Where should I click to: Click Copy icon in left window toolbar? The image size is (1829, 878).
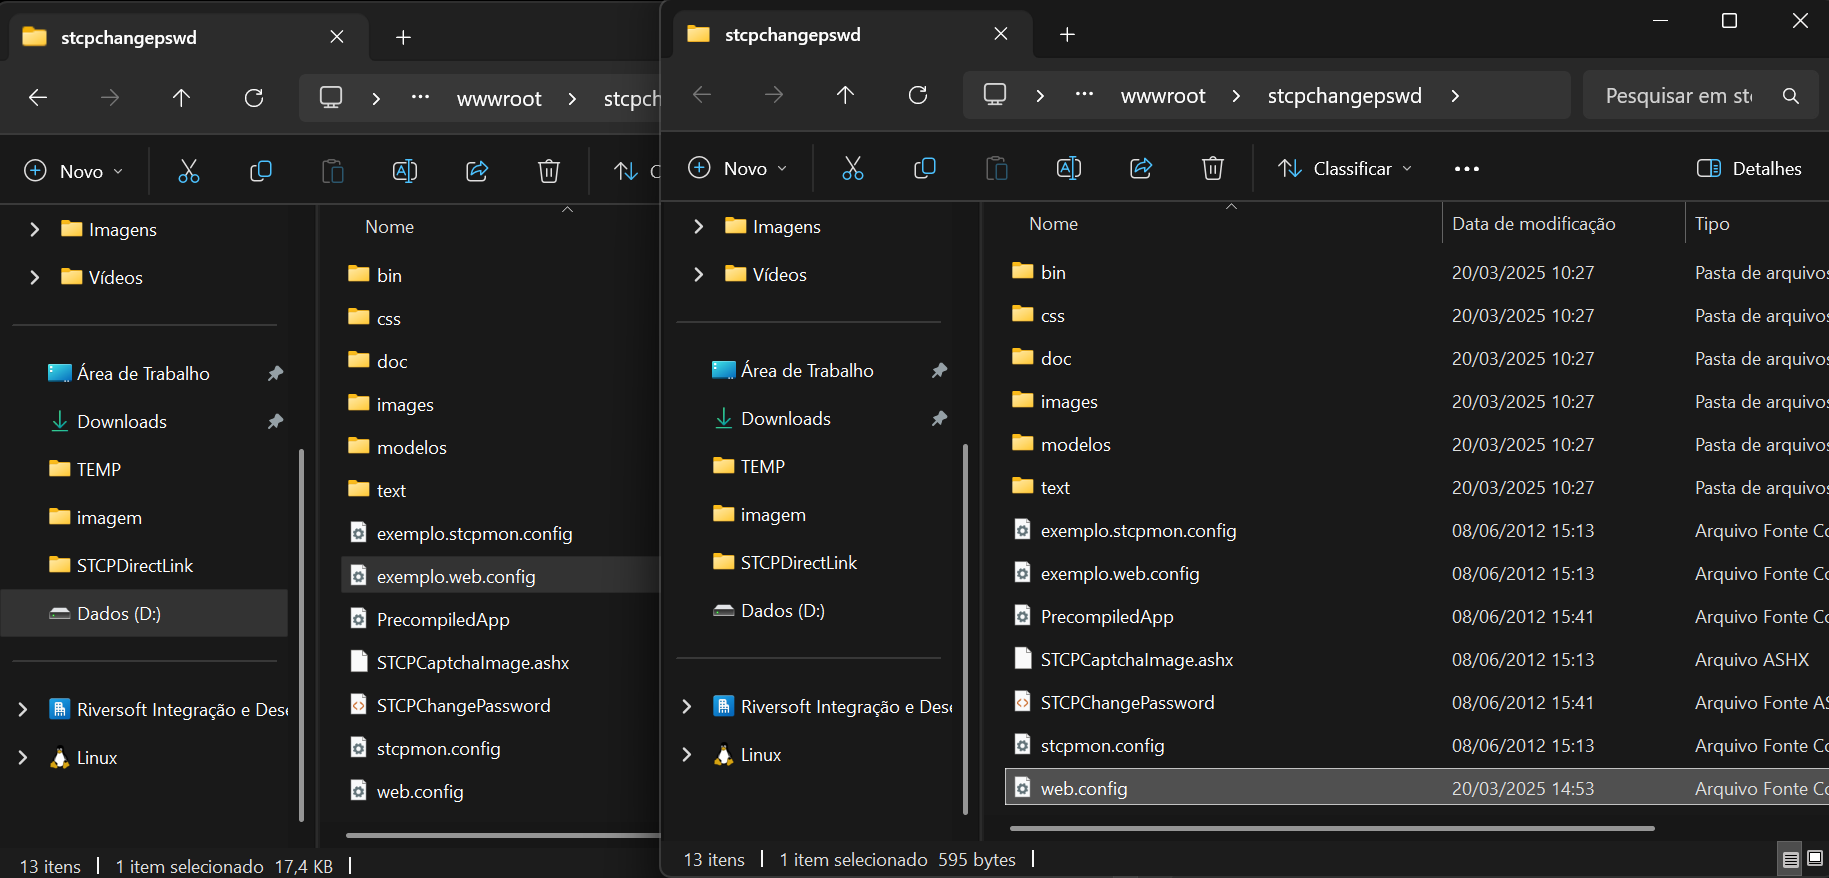pyautogui.click(x=261, y=172)
